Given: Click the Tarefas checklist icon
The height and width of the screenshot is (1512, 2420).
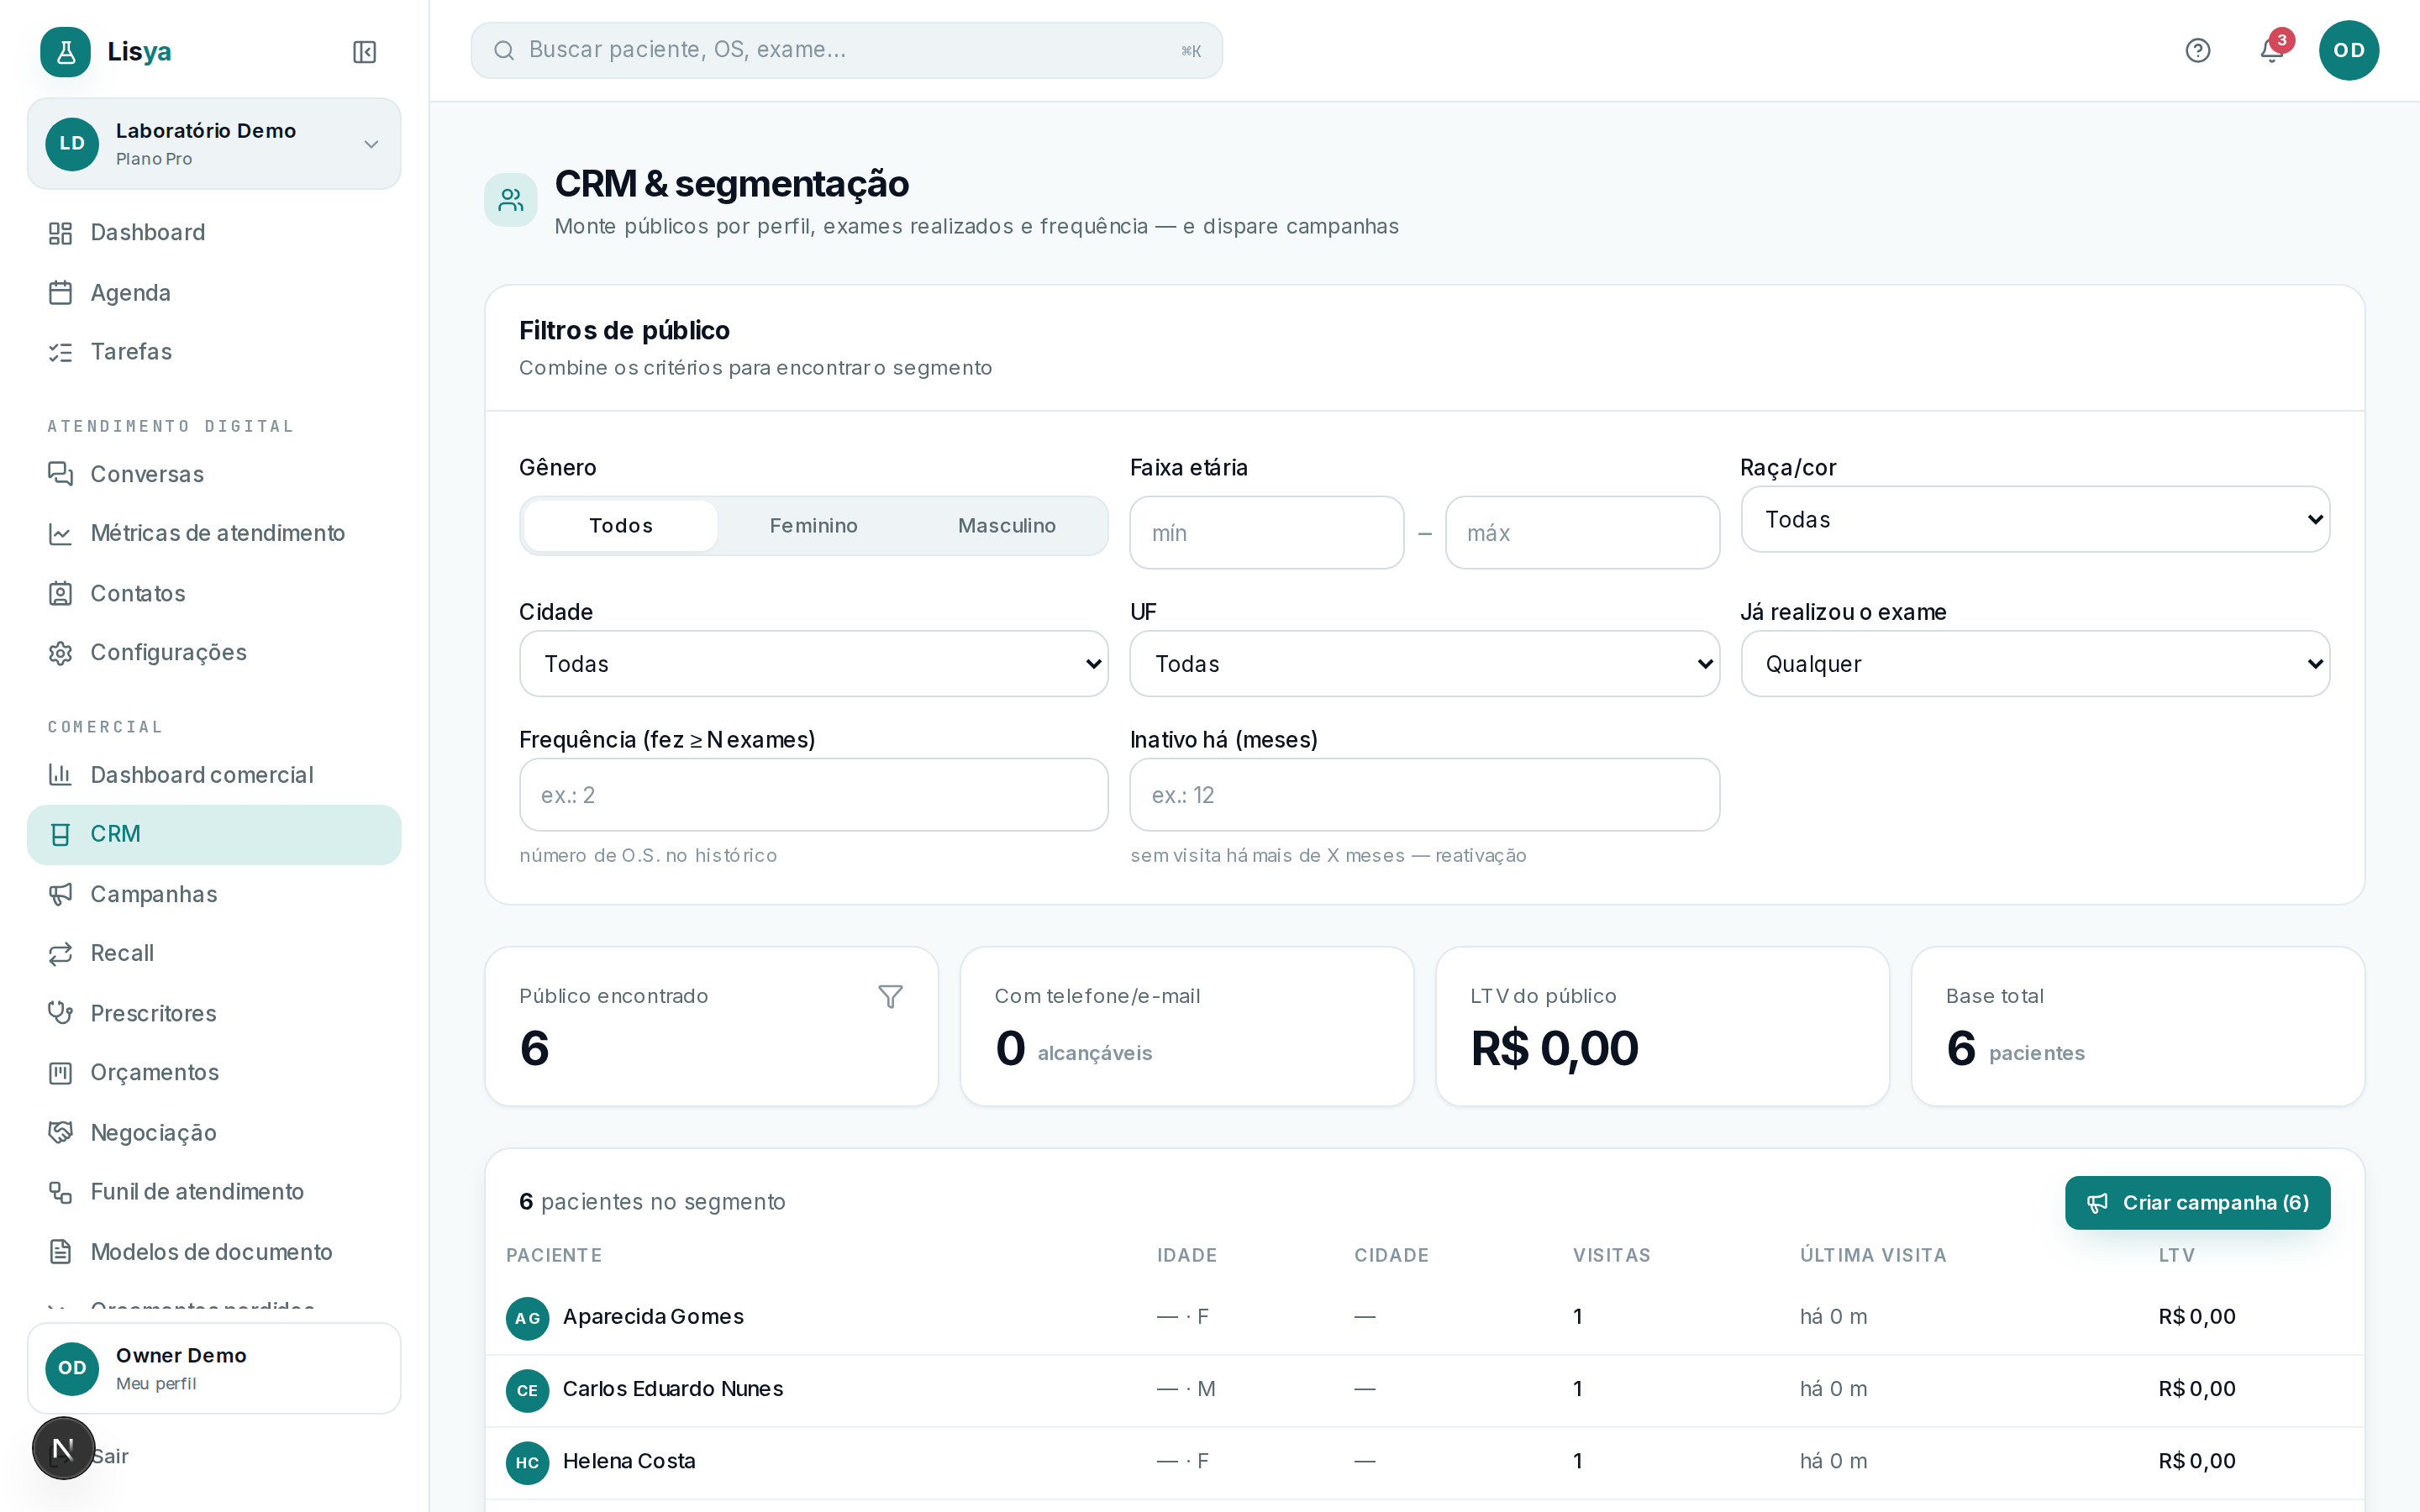Looking at the screenshot, I should 60,352.
